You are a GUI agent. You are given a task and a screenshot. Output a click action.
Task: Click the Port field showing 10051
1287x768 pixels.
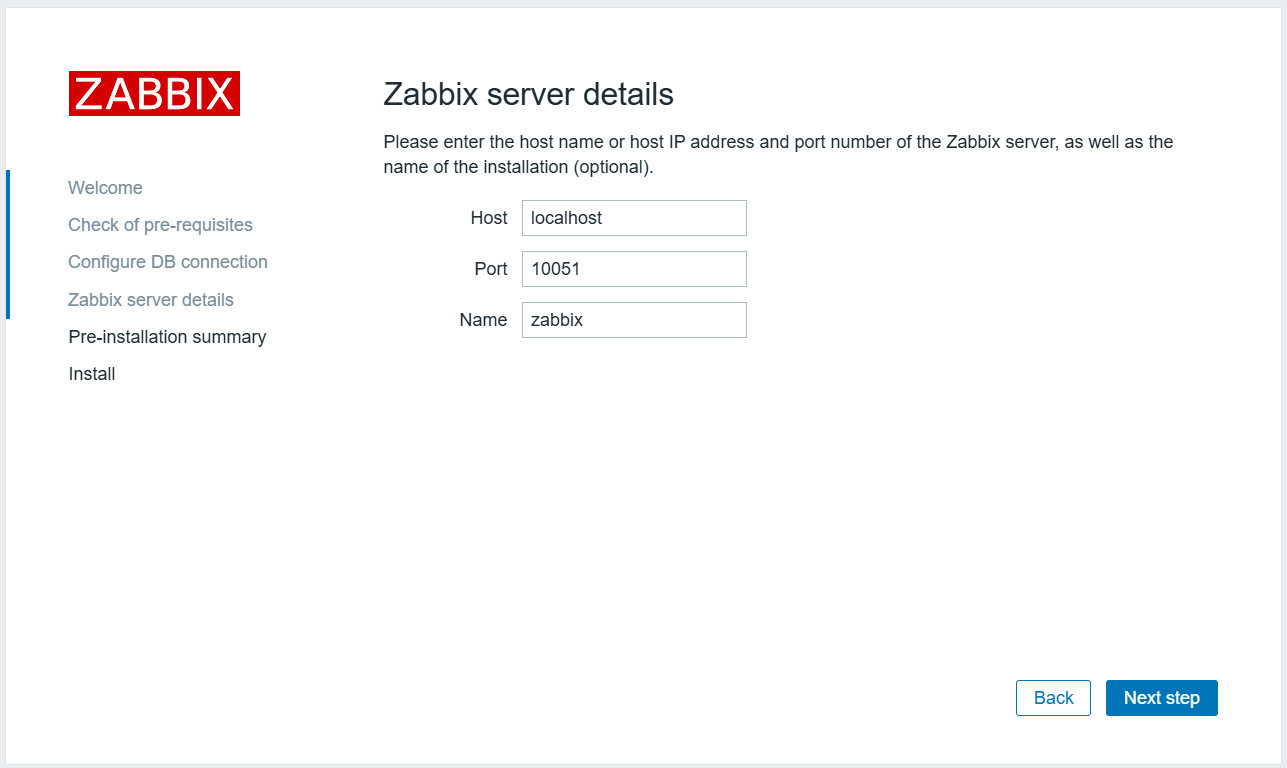click(x=634, y=269)
